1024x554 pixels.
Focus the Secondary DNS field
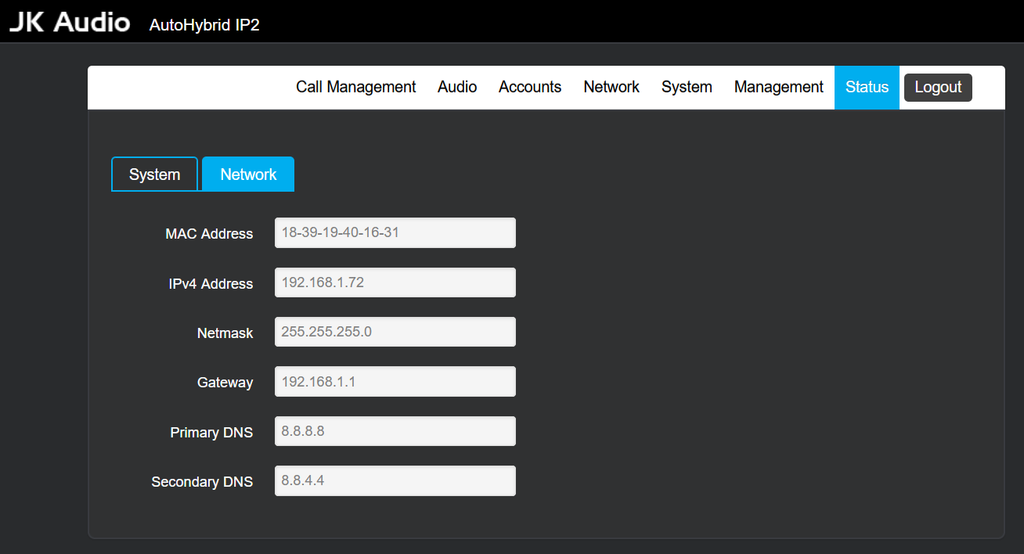coord(395,481)
